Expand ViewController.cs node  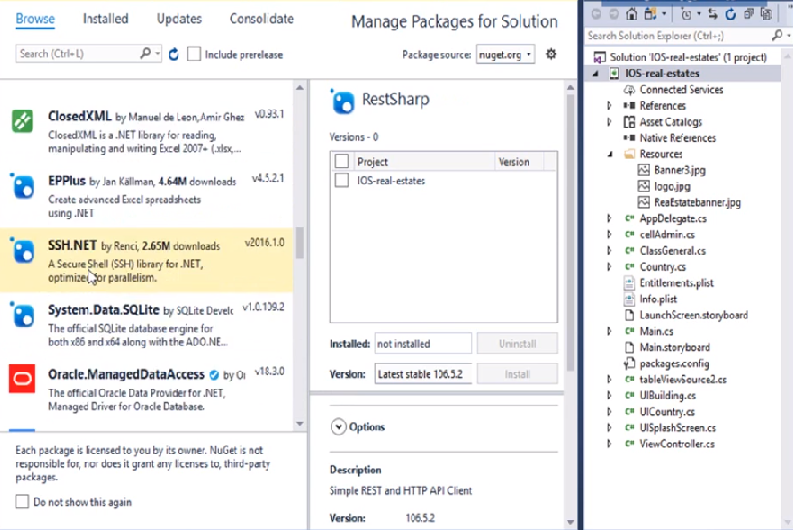pos(609,444)
